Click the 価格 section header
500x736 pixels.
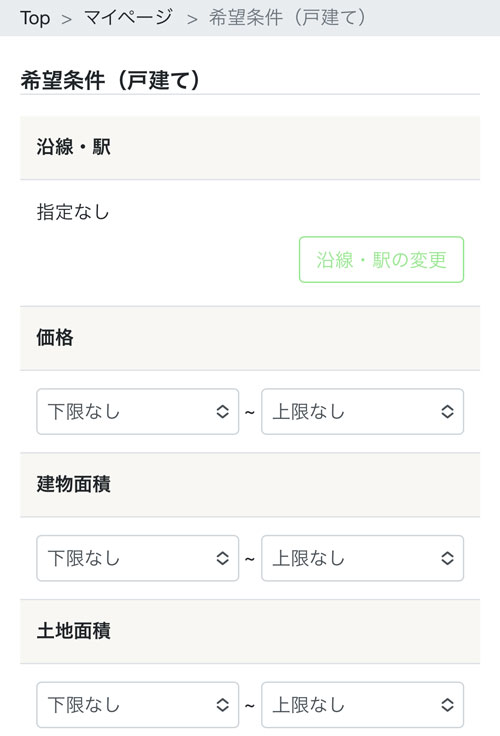[250, 338]
